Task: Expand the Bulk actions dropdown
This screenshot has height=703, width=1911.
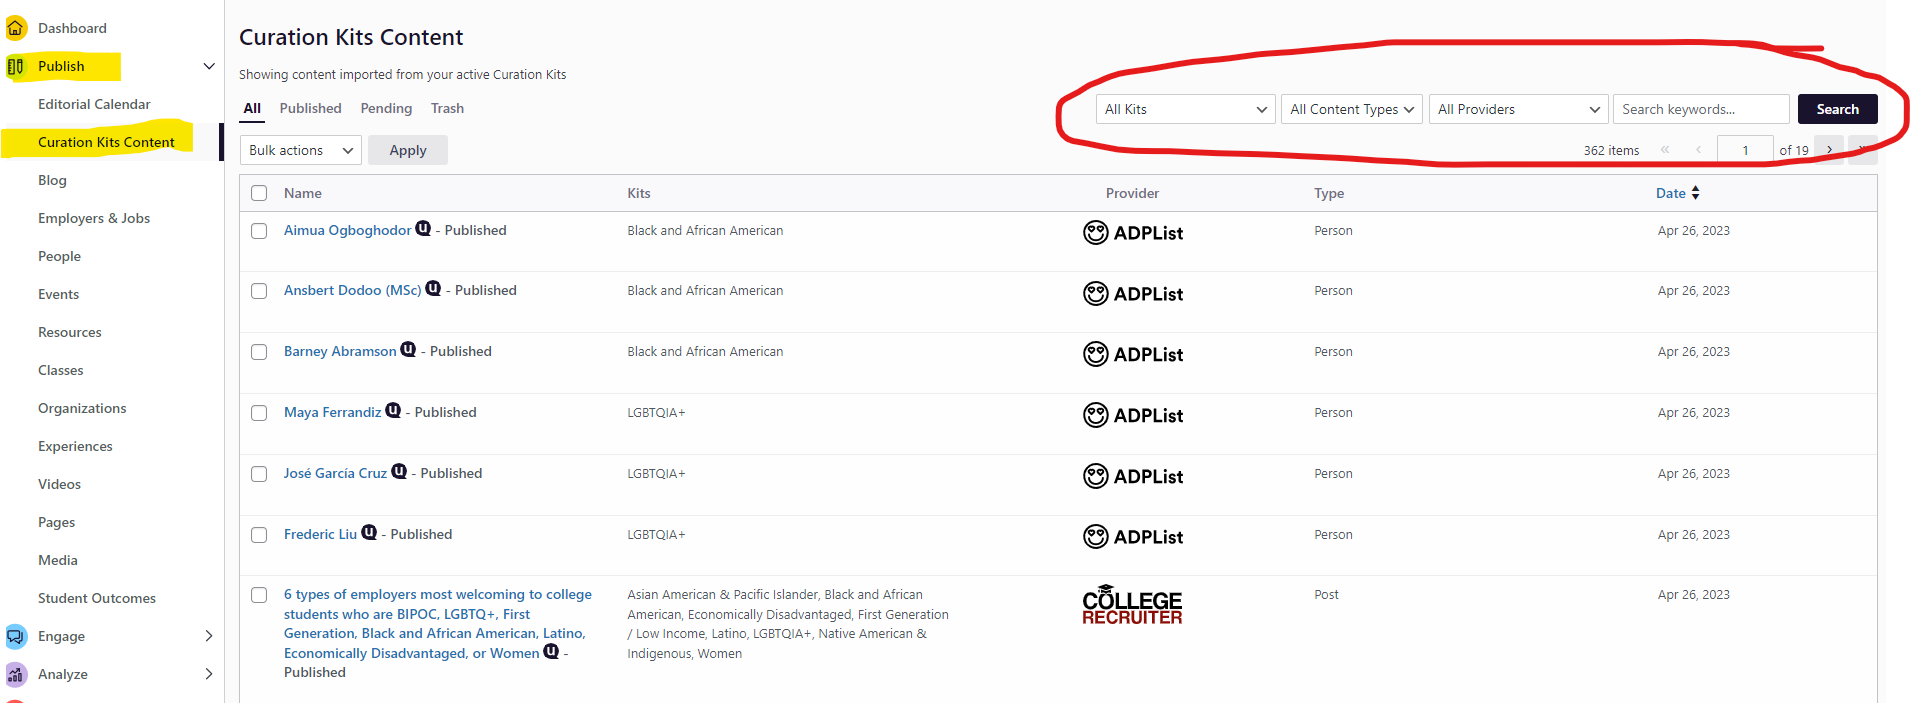Action: pyautogui.click(x=300, y=150)
